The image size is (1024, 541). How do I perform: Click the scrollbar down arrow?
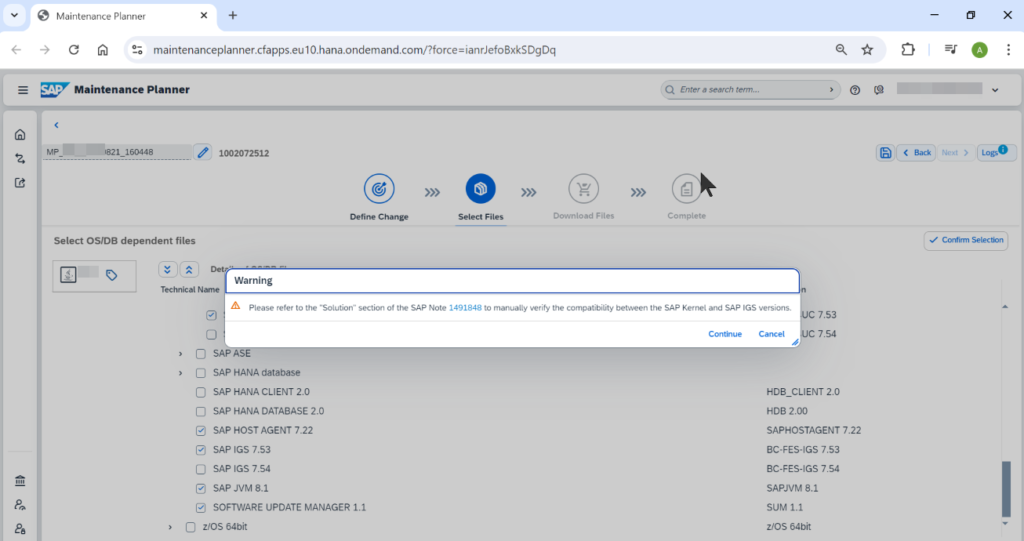coord(1006,523)
